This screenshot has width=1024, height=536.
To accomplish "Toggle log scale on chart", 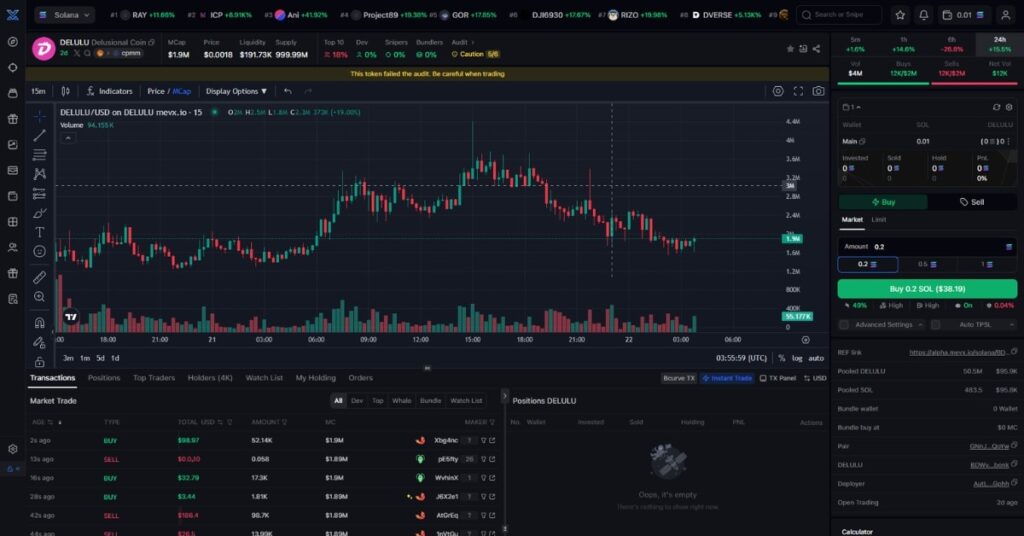I will tap(797, 358).
